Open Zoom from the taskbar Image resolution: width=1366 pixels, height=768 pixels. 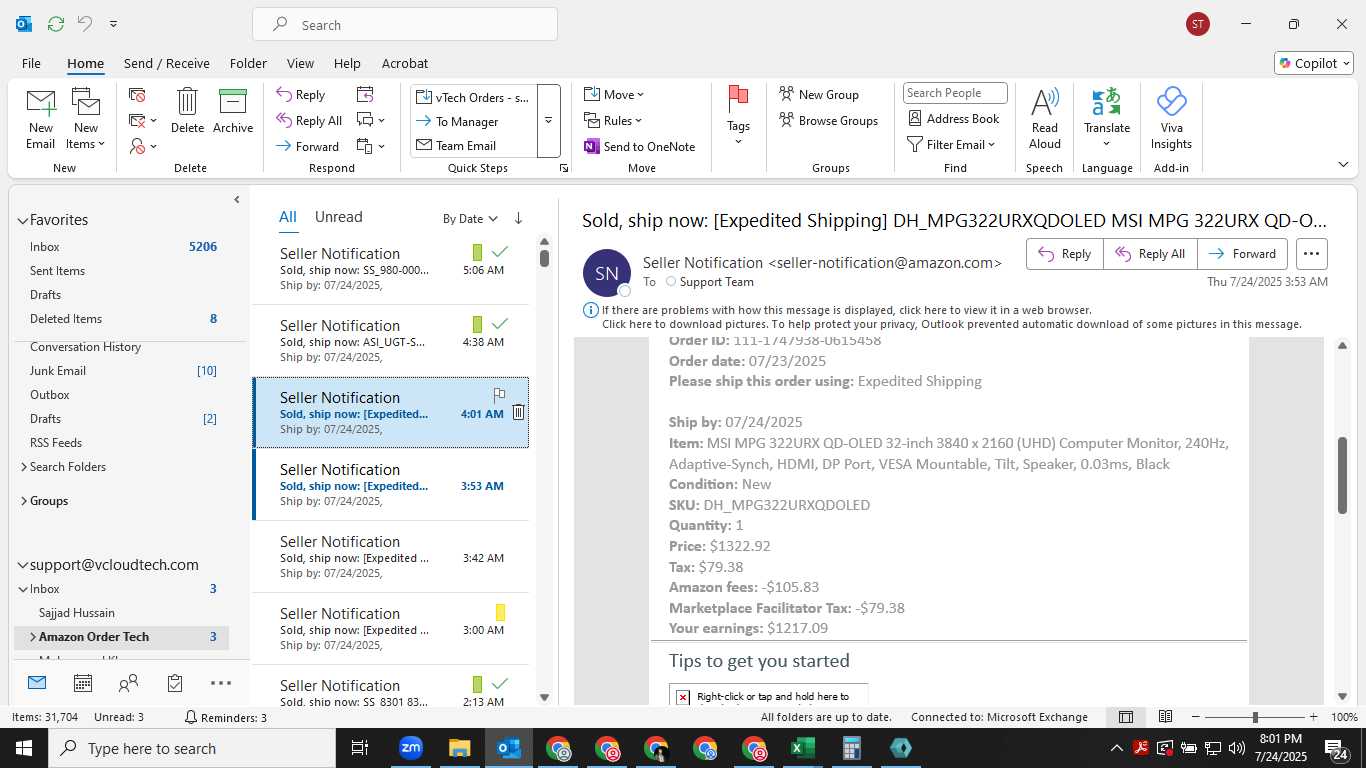tap(410, 748)
